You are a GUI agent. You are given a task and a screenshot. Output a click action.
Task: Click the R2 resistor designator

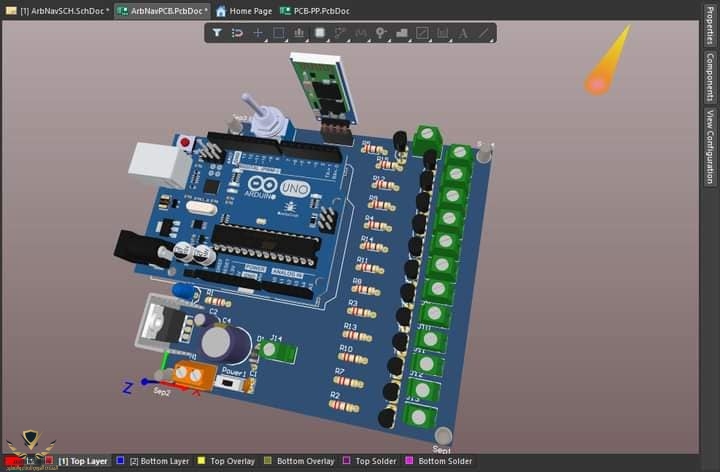335,395
